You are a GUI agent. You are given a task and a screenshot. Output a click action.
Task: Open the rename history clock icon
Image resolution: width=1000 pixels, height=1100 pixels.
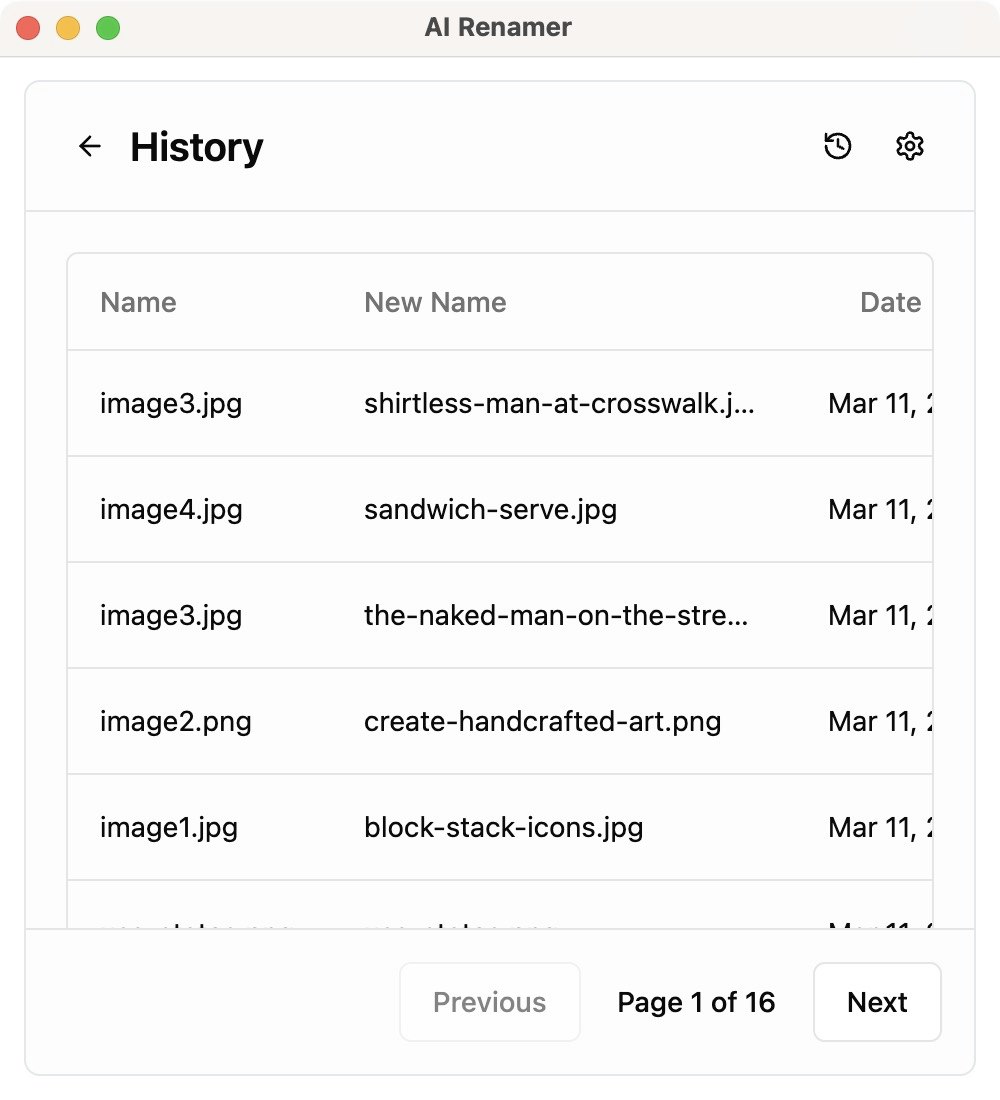tap(838, 146)
